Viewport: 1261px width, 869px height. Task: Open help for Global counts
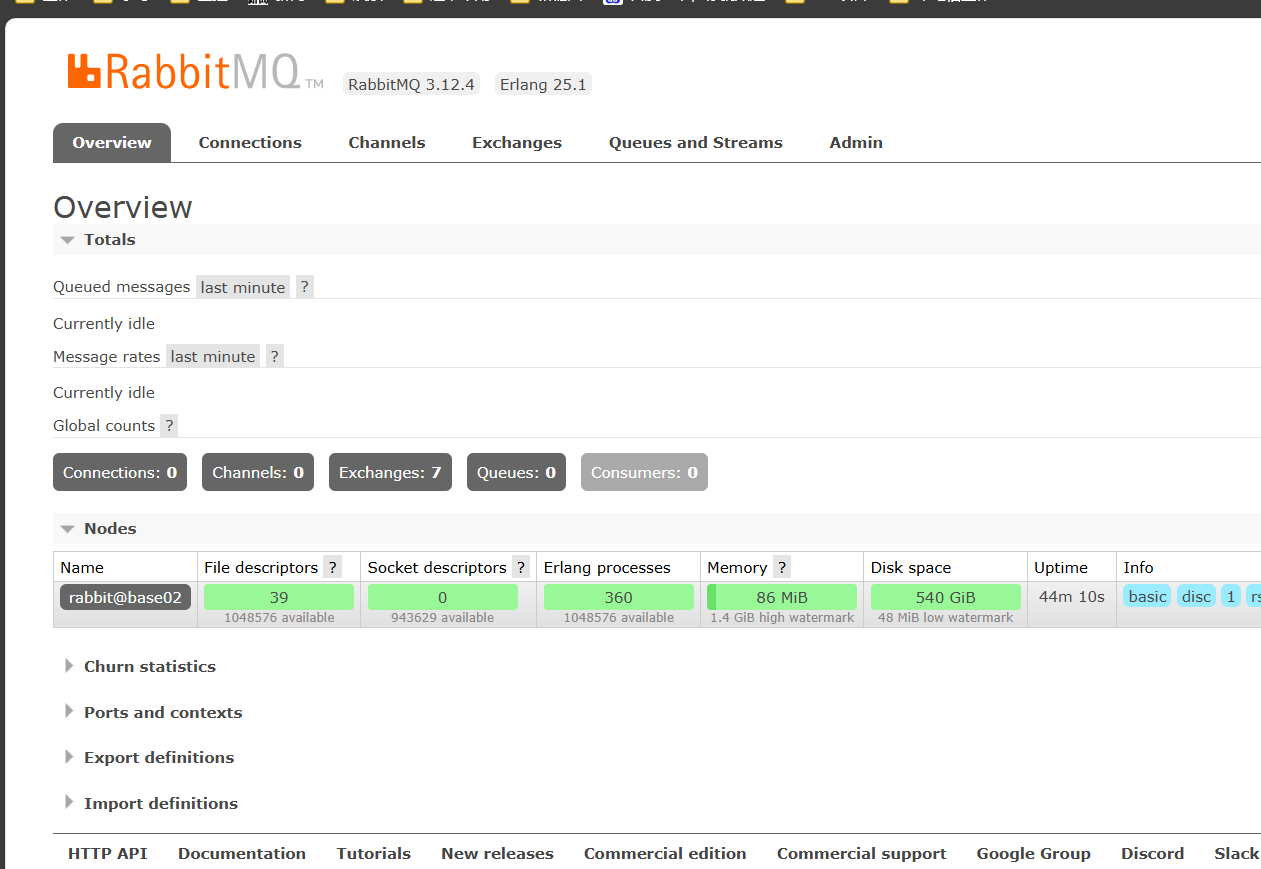[170, 425]
